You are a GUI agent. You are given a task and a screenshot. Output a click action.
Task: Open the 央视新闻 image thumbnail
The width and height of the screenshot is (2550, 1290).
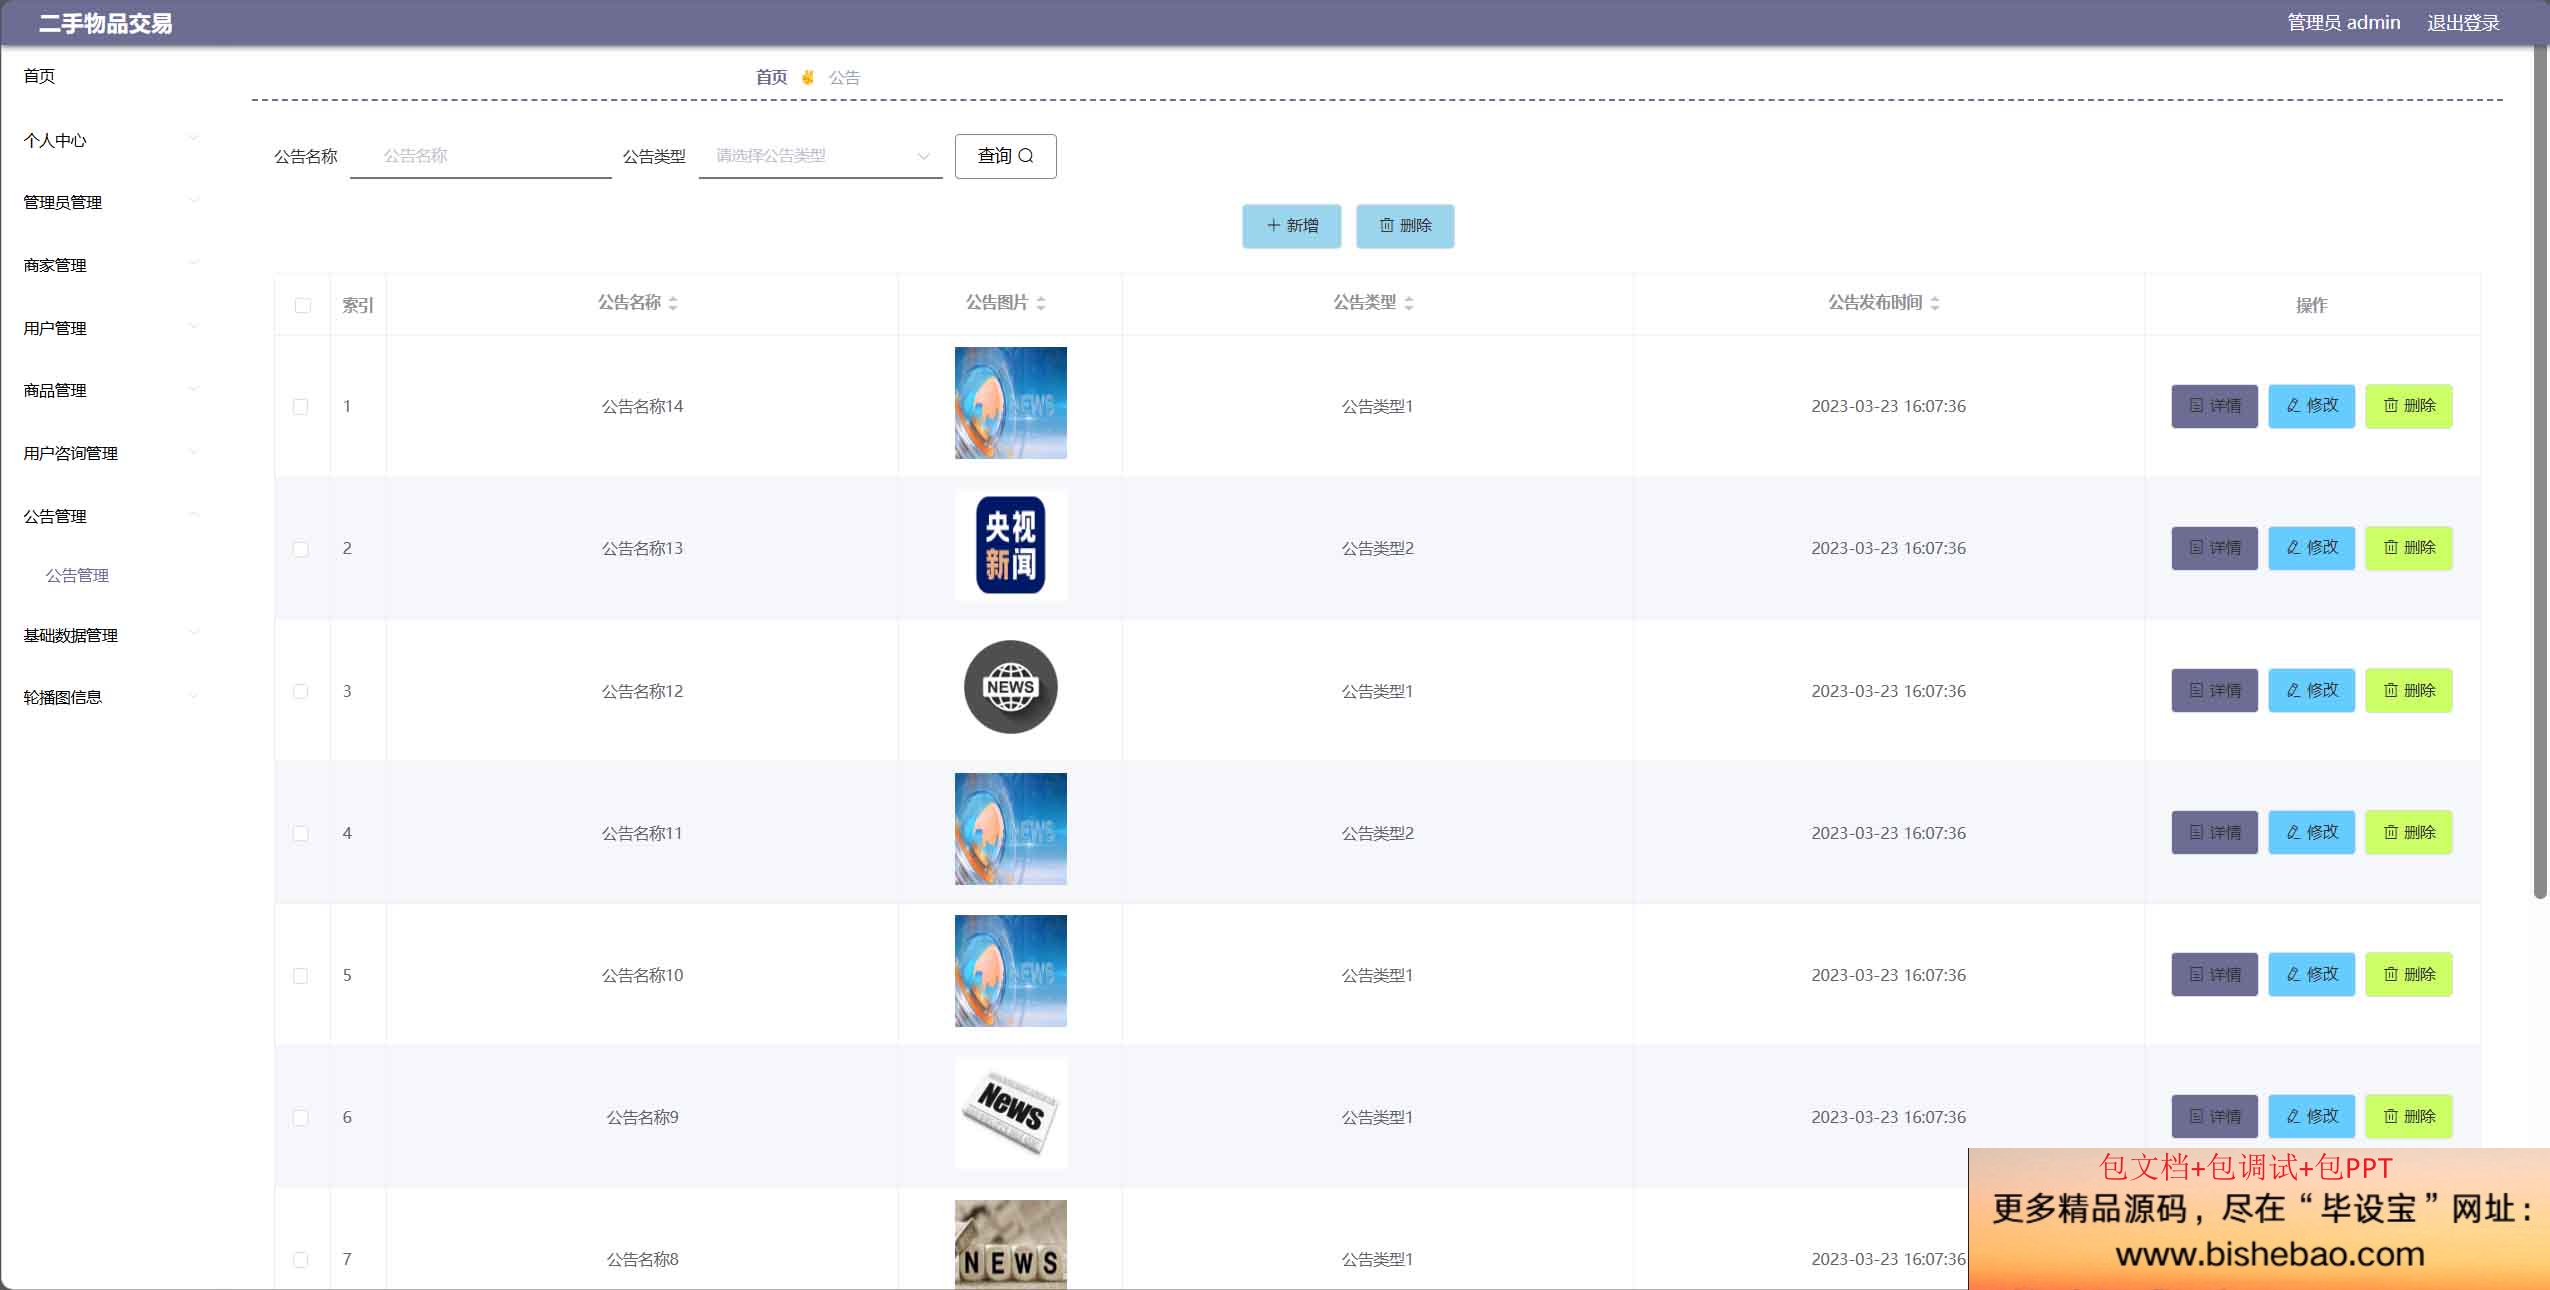[x=1010, y=545]
